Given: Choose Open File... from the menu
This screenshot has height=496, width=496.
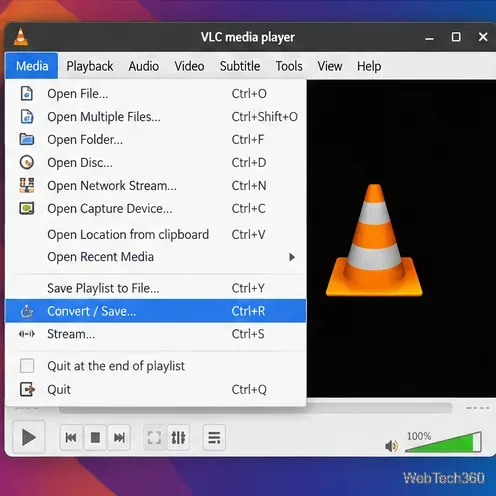Looking at the screenshot, I should (x=156, y=94).
